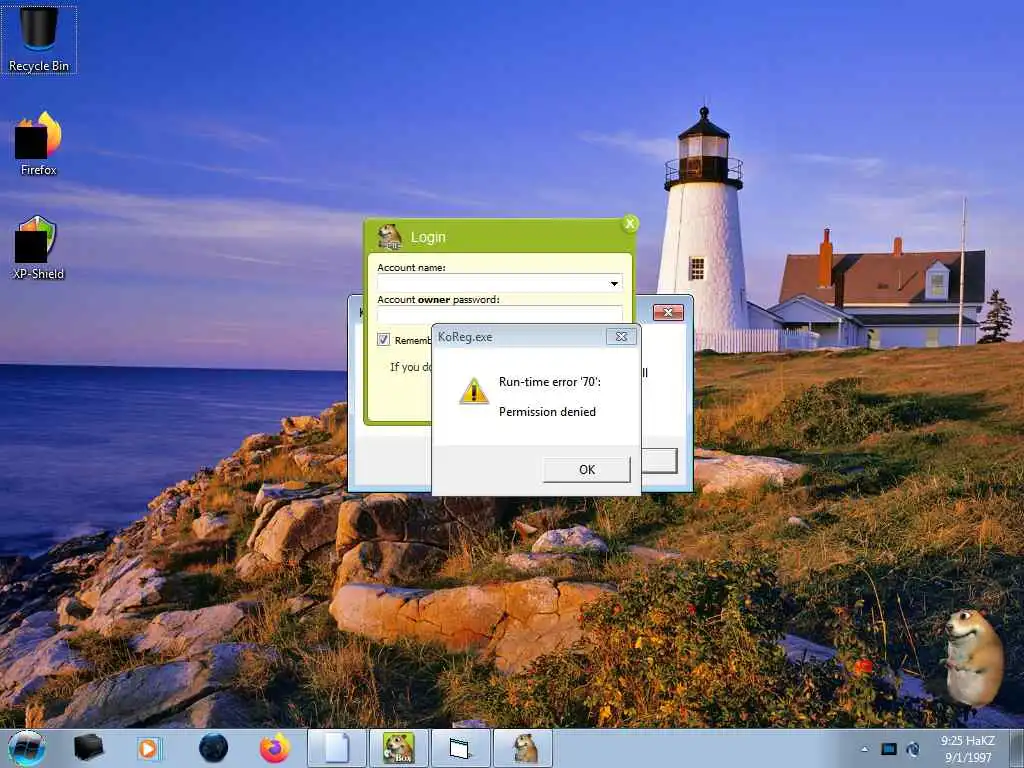The width and height of the screenshot is (1024, 768).
Task: Open the Windows Start menu orb
Action: pos(27,748)
